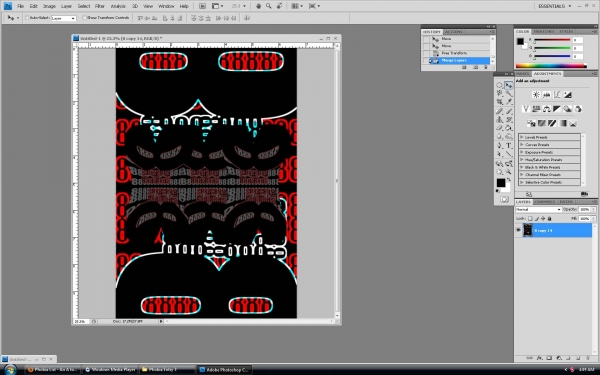Add a Levels adjustment

coord(546,95)
